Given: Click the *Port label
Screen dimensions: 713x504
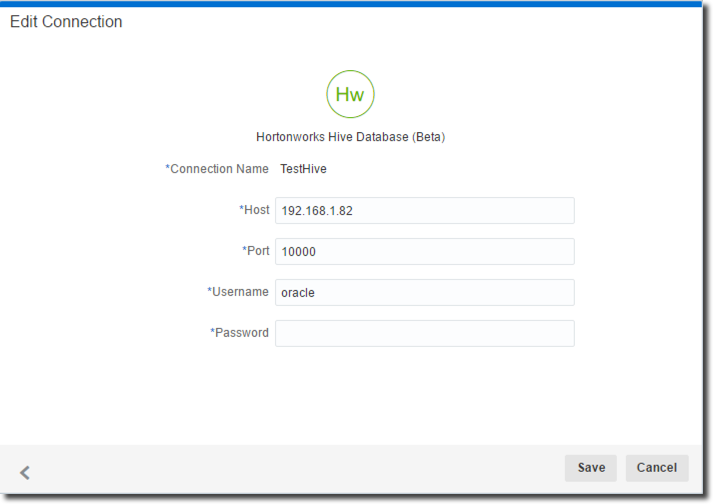Looking at the screenshot, I should pos(256,251).
